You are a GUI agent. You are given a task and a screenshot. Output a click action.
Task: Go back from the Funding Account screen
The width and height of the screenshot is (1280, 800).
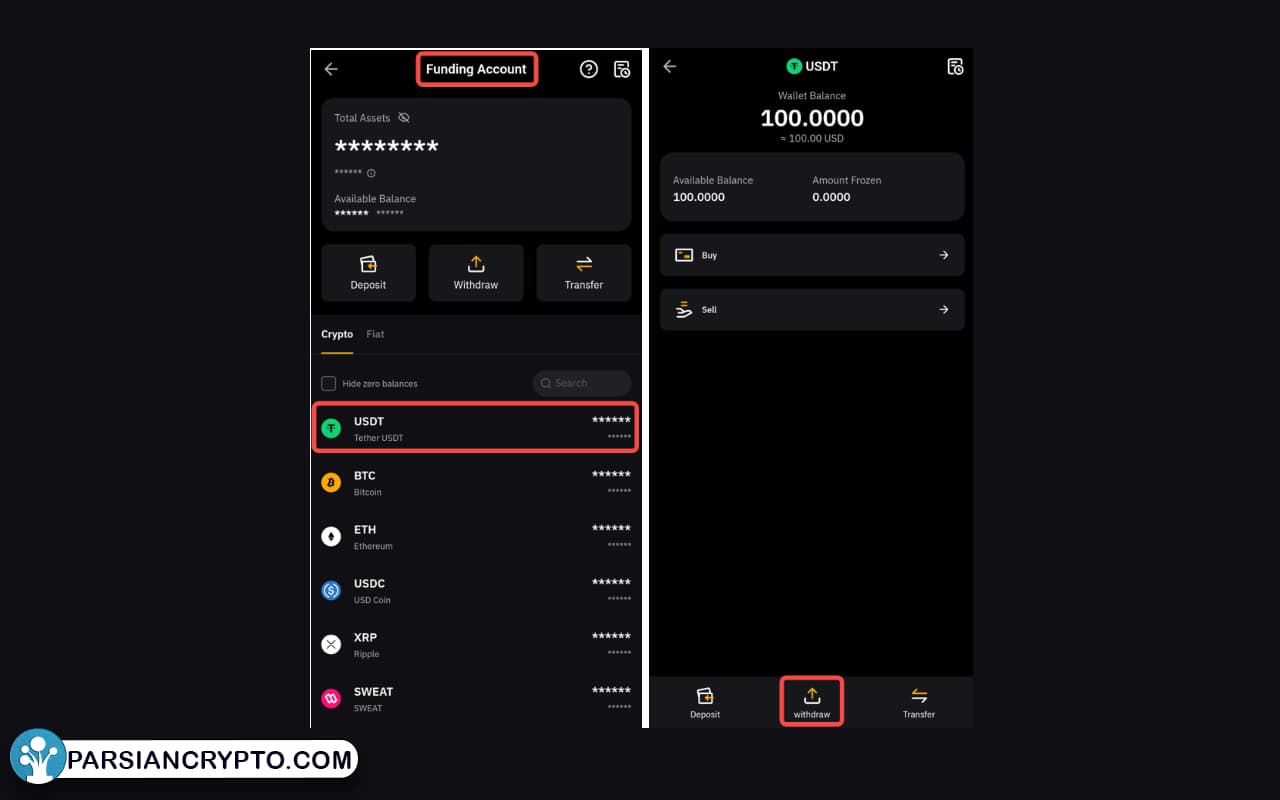pos(331,69)
